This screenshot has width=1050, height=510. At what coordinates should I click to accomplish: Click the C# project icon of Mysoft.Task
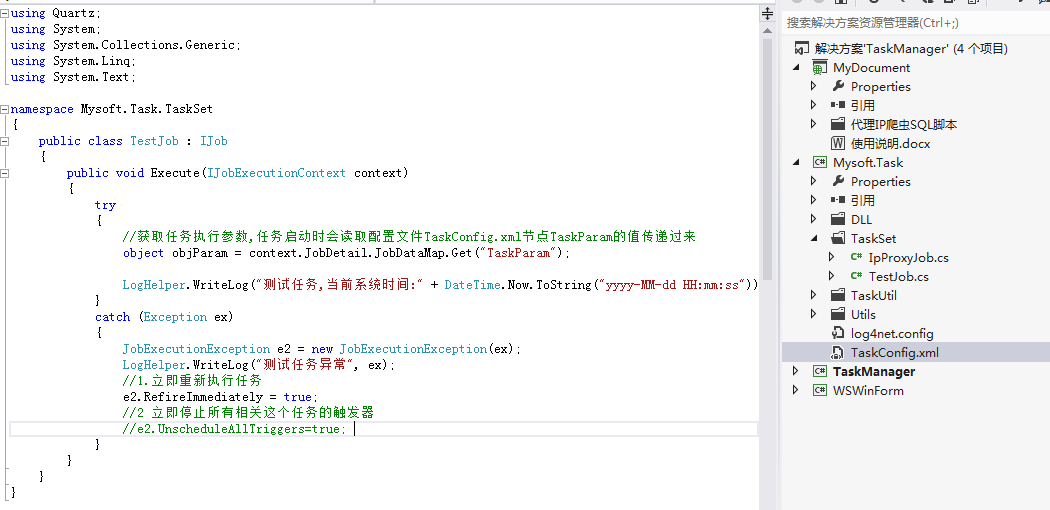click(820, 163)
